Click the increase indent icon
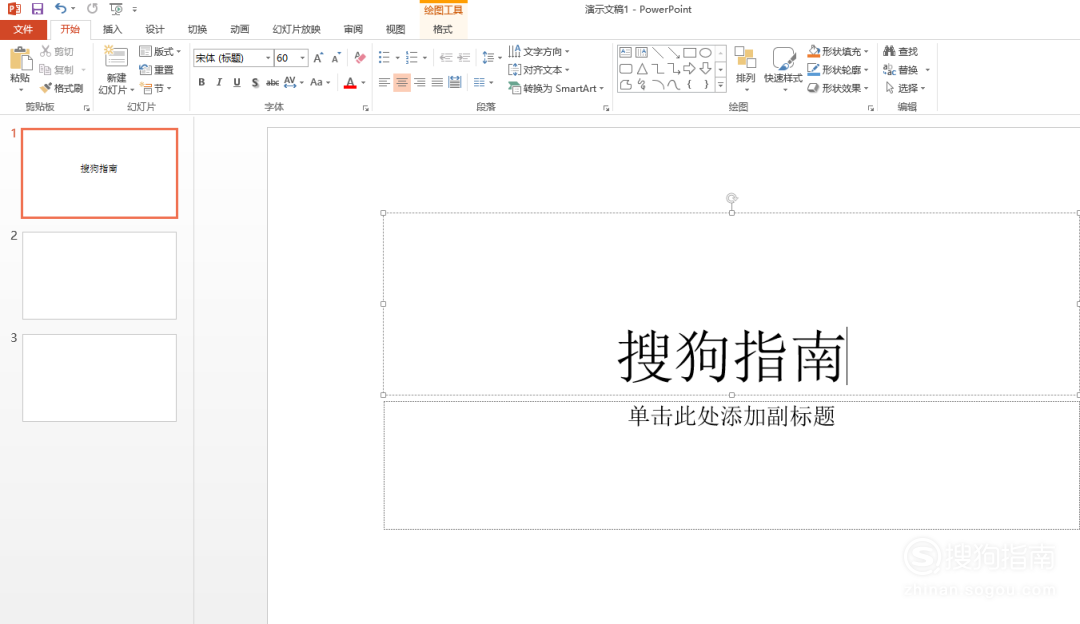Image resolution: width=1080 pixels, height=624 pixels. point(464,58)
